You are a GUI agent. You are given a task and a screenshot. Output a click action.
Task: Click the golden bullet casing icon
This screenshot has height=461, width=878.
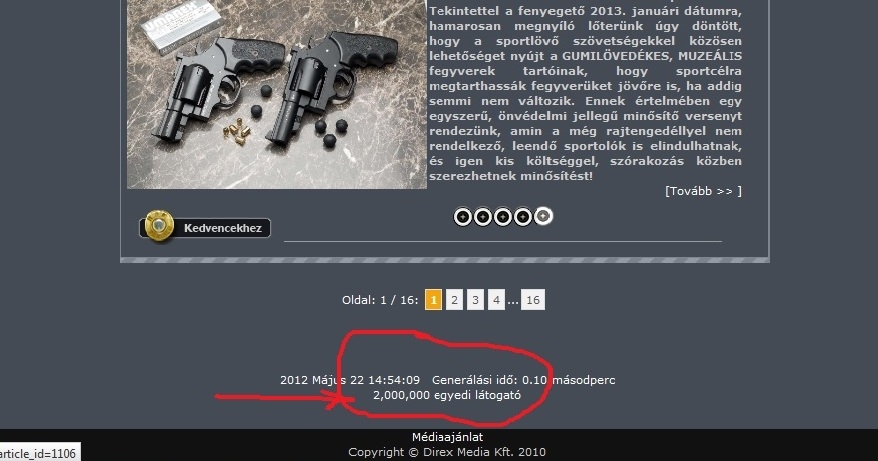(x=159, y=226)
